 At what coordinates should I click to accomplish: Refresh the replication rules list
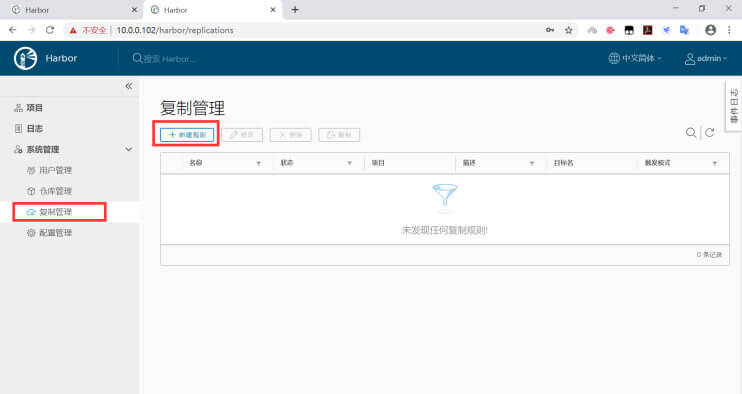[709, 133]
